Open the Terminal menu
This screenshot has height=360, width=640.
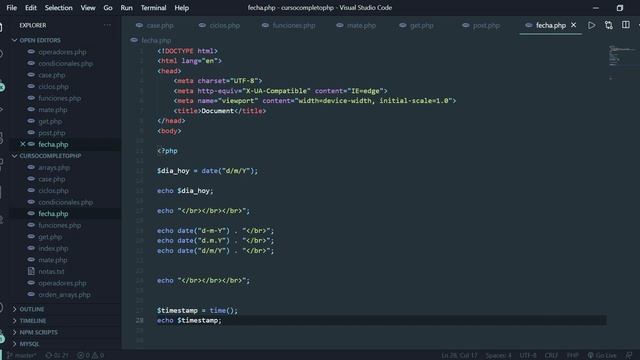(x=153, y=8)
